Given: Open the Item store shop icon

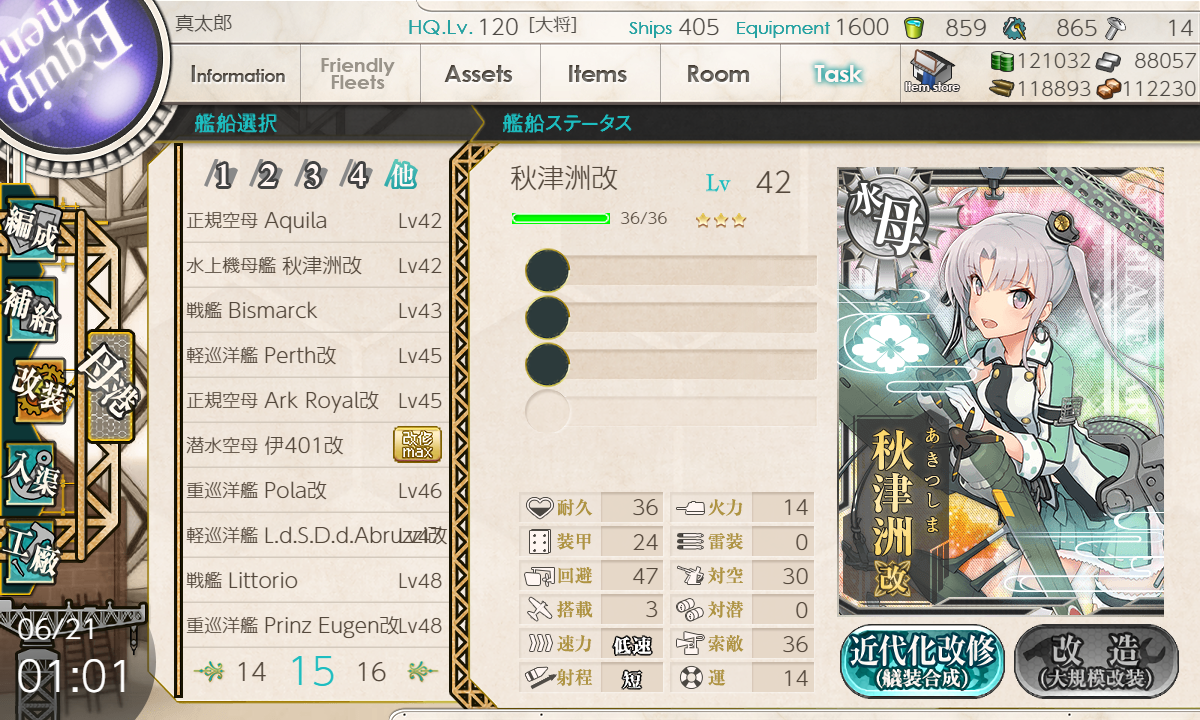Looking at the screenshot, I should [932, 71].
